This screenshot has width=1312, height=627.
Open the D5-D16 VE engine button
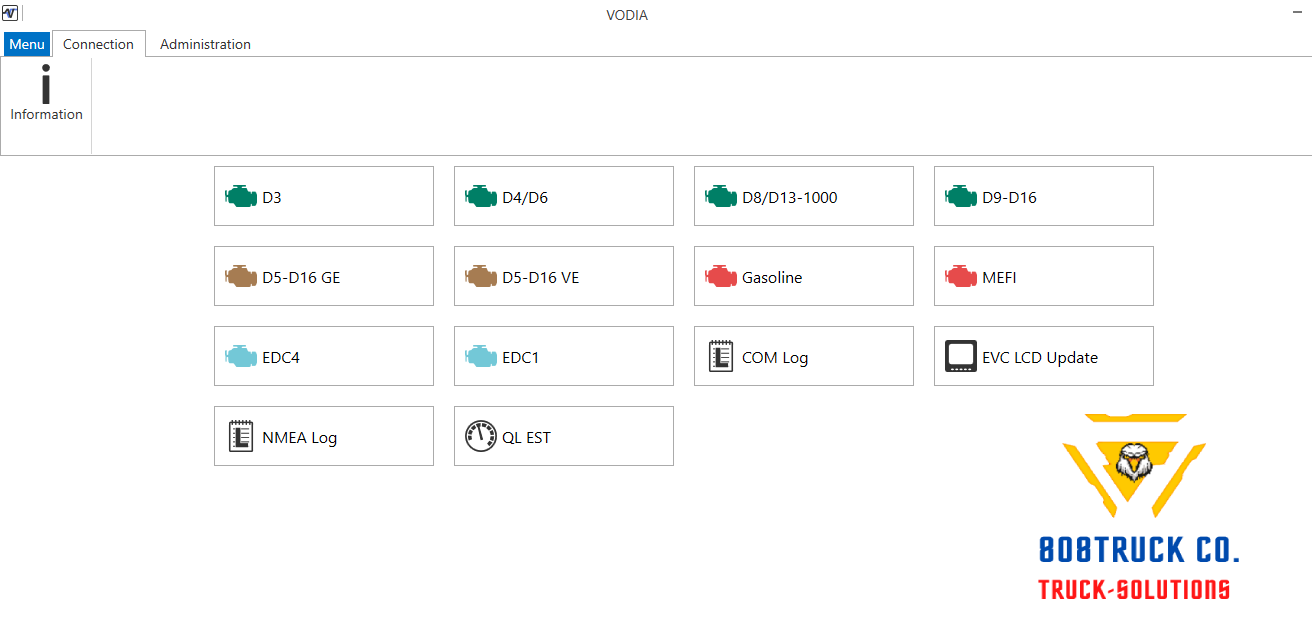pyautogui.click(x=563, y=276)
